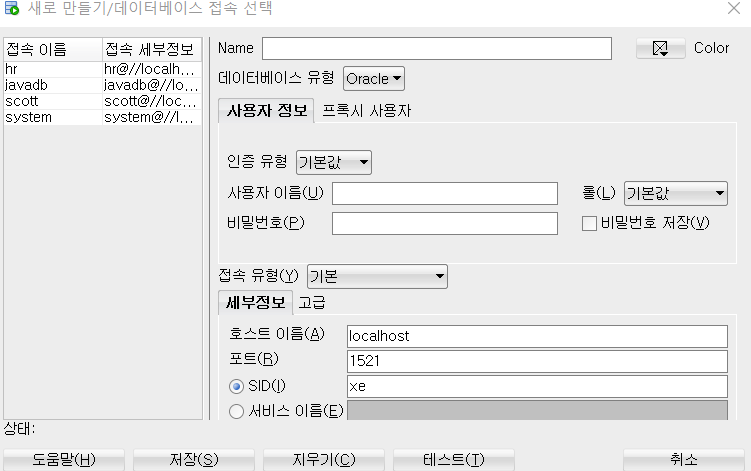This screenshot has height=471, width=751.
Task: Open the 인증 유형 dropdown
Action: click(334, 162)
